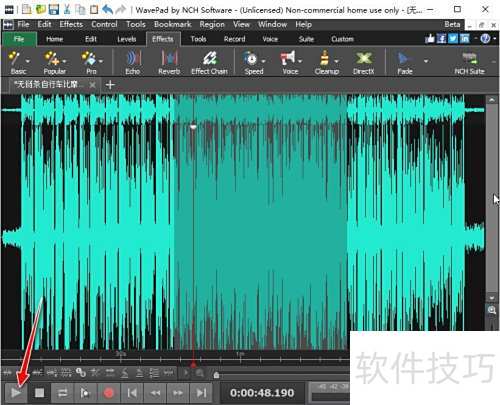
Task: Apply the Echo effect
Action: [133, 62]
